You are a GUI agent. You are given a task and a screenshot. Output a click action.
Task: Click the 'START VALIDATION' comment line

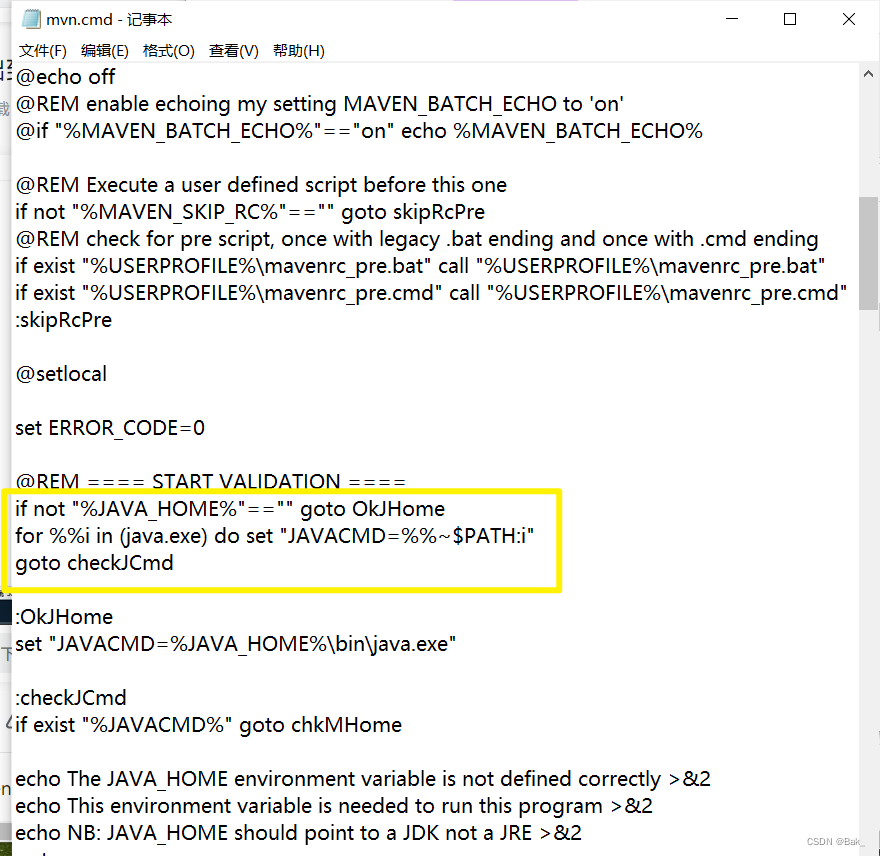coord(210,482)
